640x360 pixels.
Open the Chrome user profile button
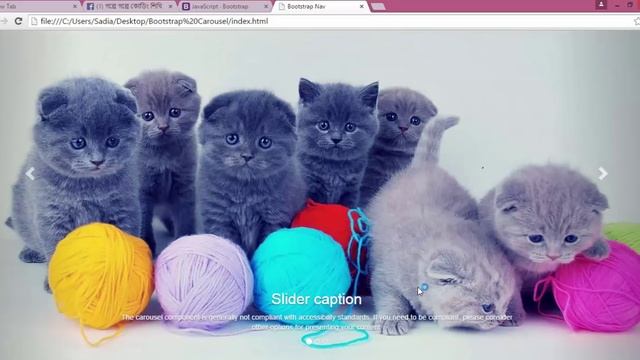pyautogui.click(x=601, y=4)
